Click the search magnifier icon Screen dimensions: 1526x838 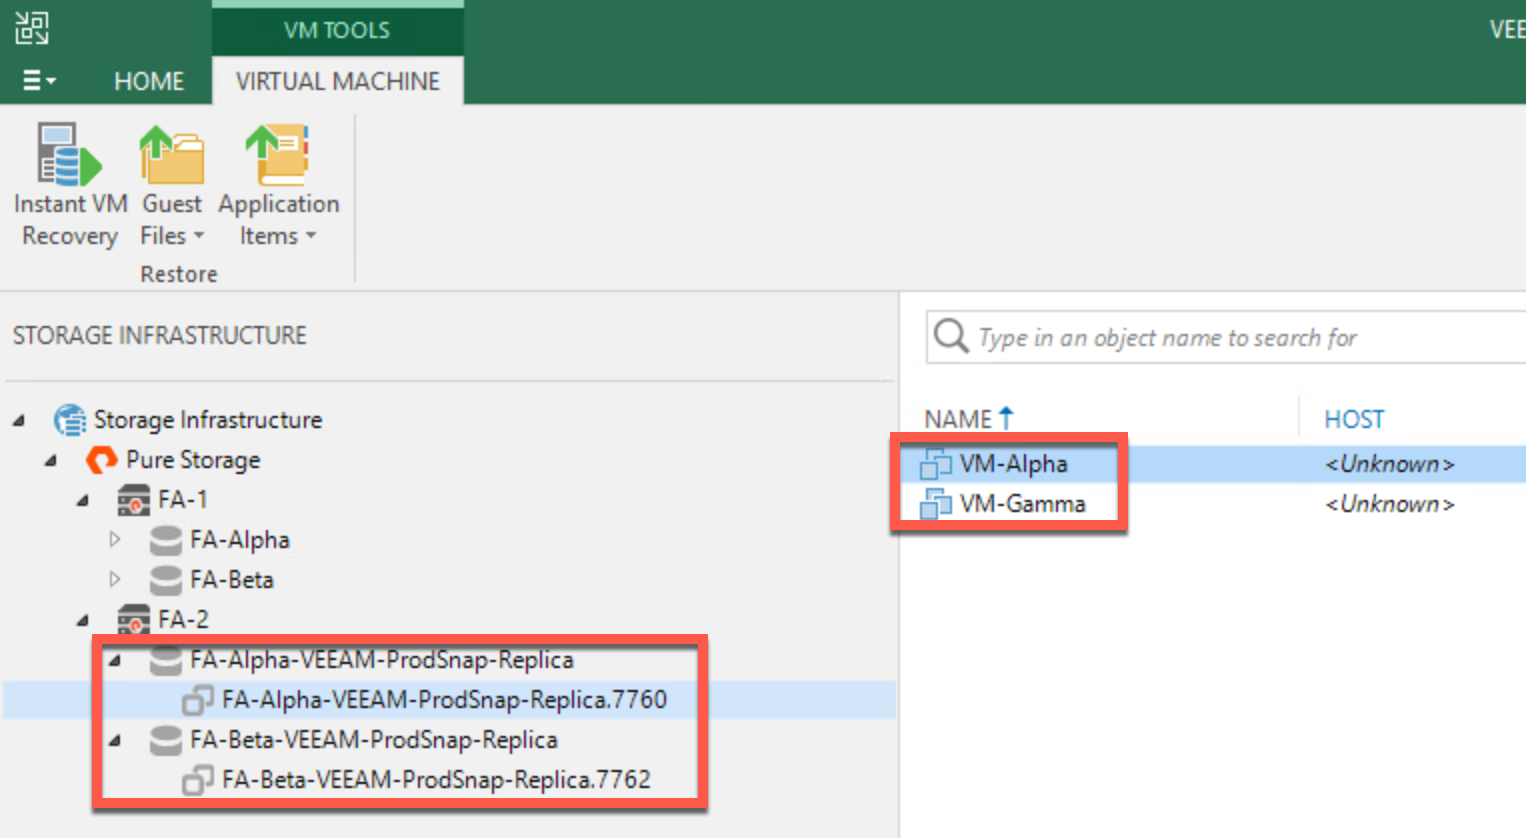950,336
